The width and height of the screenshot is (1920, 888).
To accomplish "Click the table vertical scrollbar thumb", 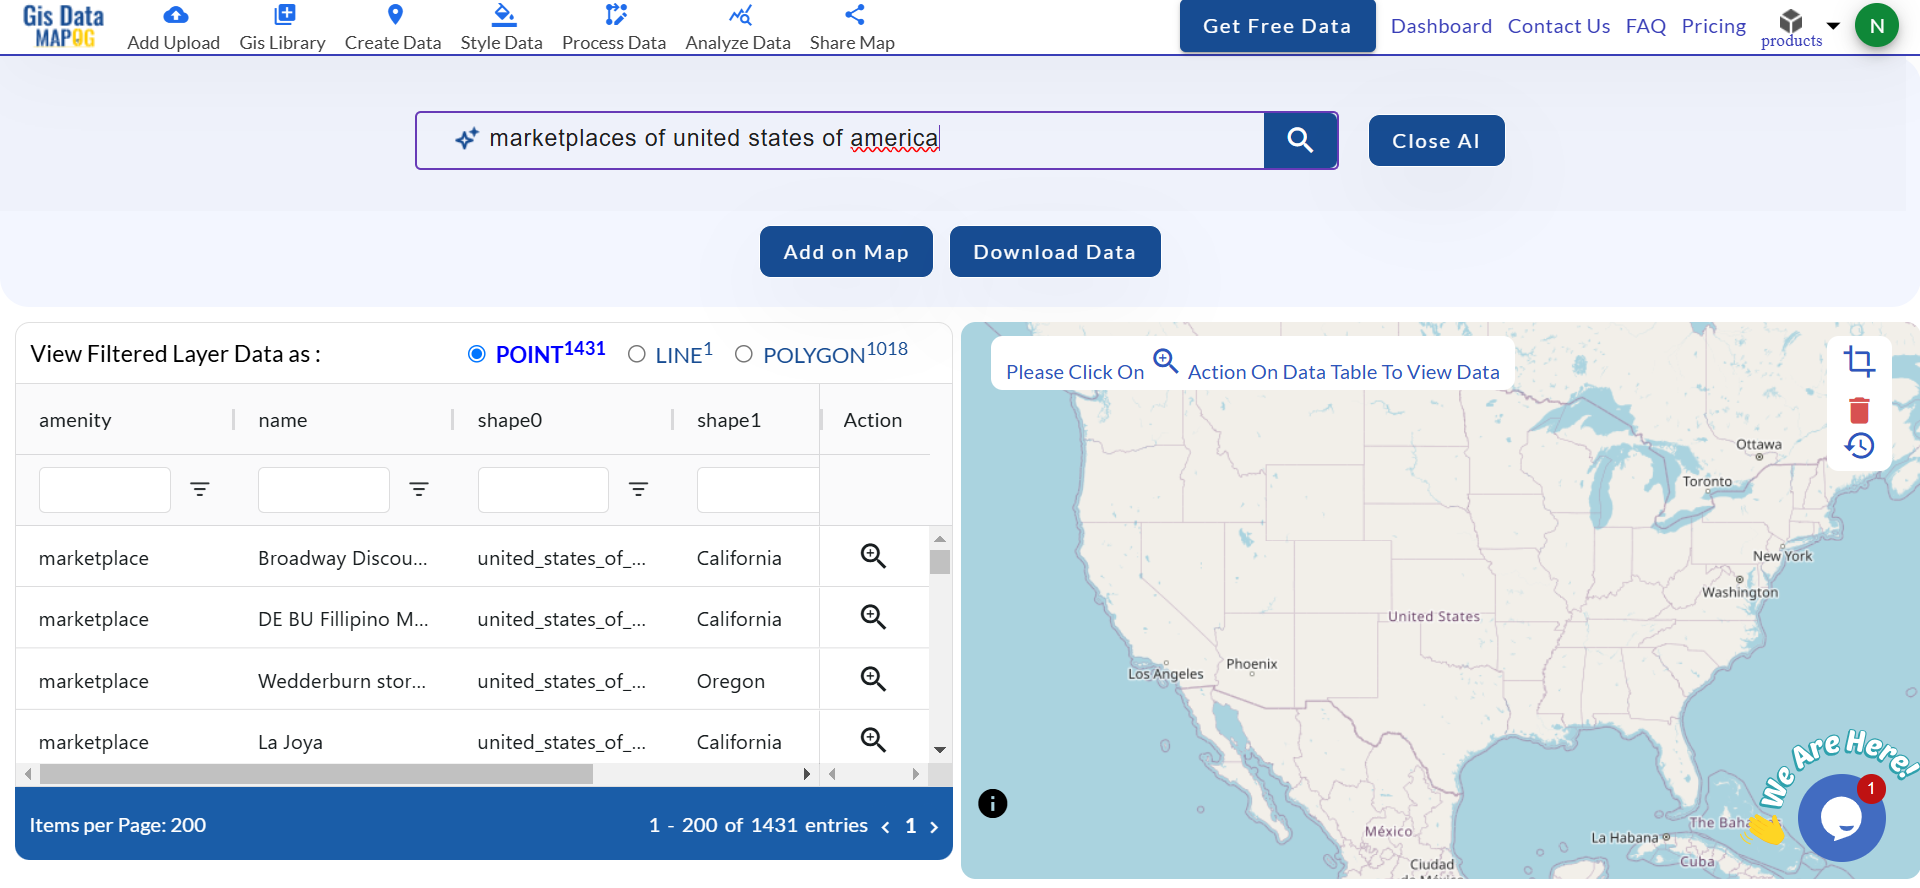I will tap(940, 562).
